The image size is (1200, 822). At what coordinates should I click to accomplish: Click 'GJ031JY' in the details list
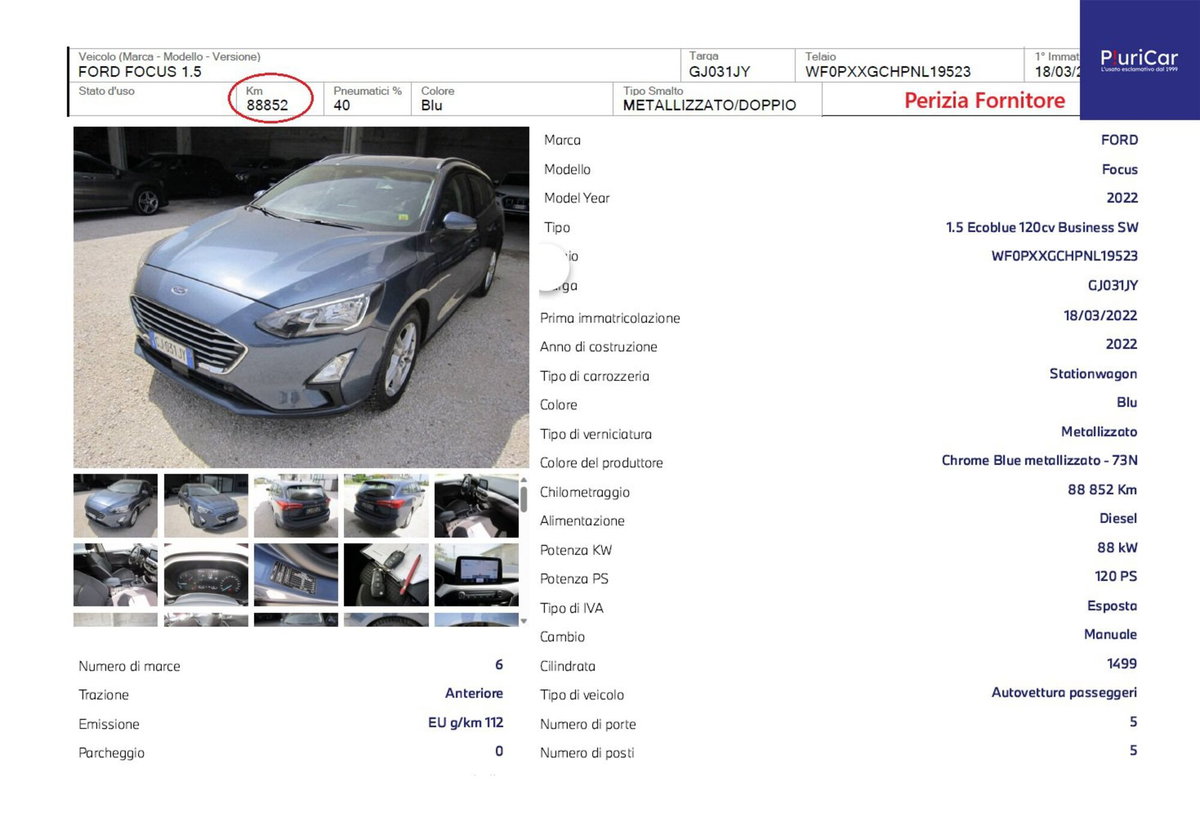coord(1113,285)
